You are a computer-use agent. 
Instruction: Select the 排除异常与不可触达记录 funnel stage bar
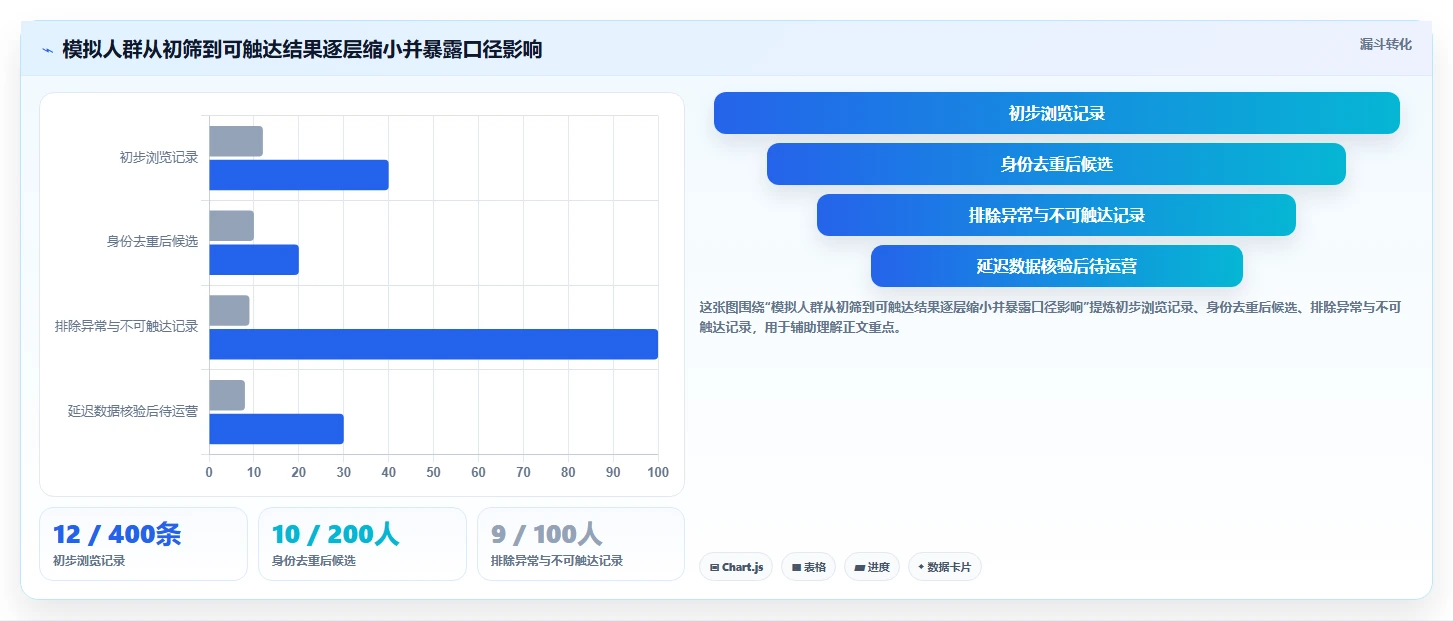pyautogui.click(x=1056, y=215)
